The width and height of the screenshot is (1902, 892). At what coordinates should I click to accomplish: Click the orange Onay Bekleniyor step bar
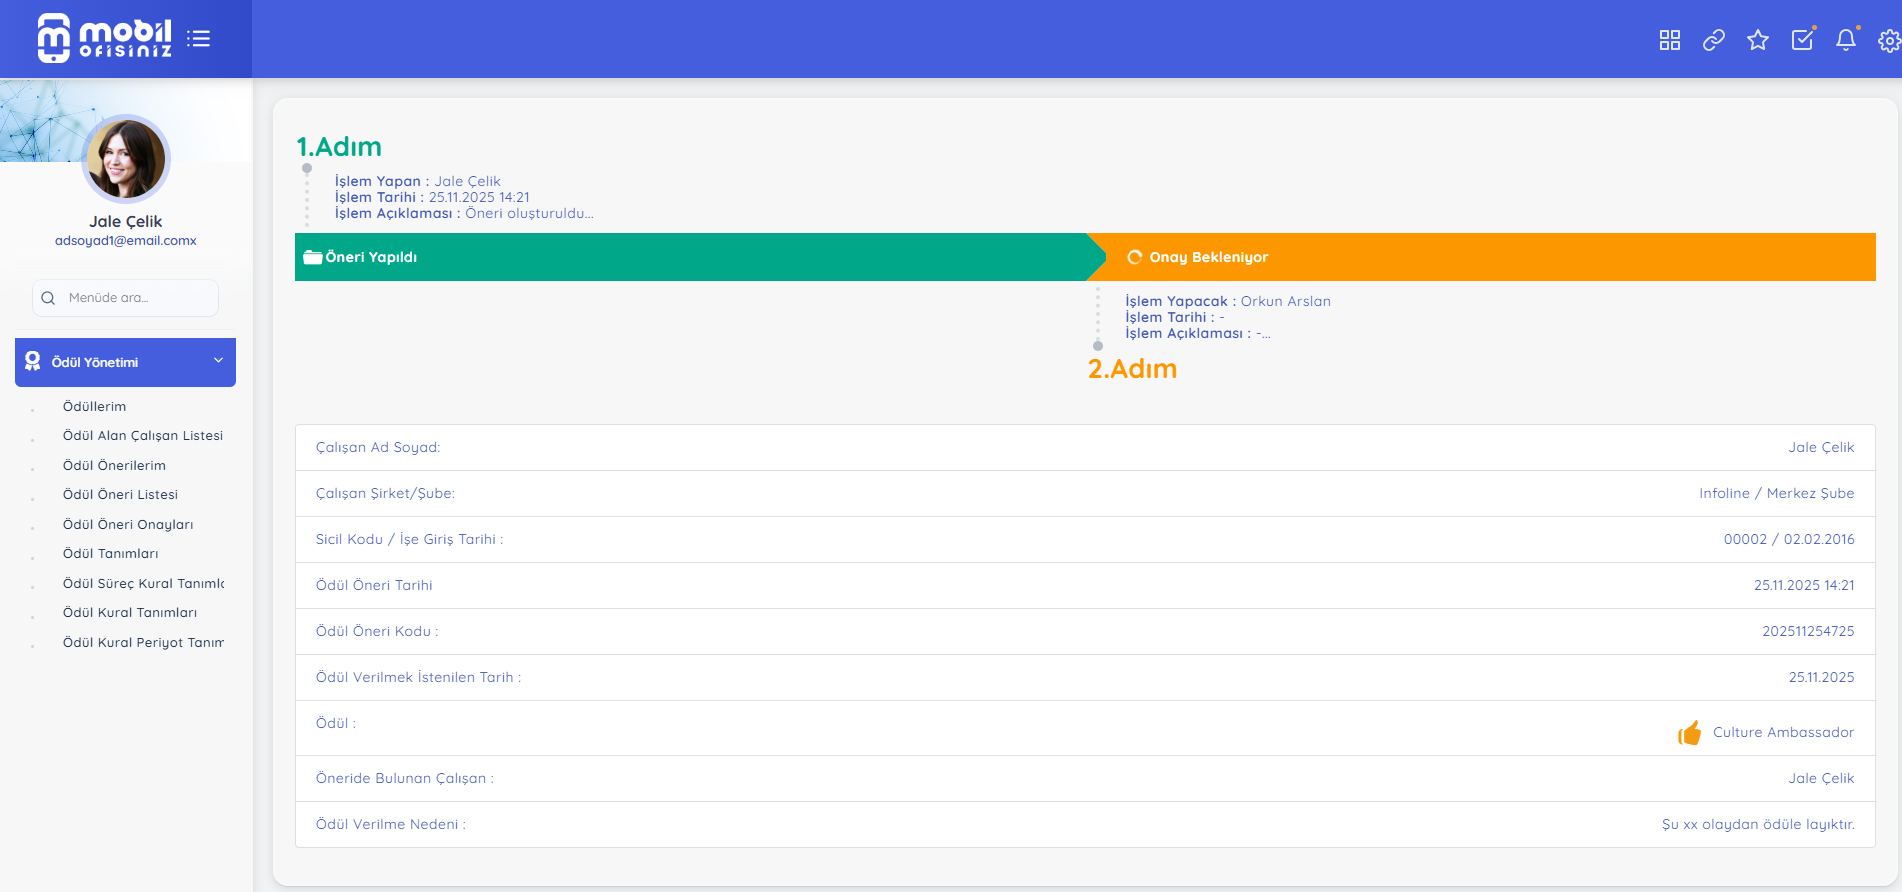[x=1480, y=257]
